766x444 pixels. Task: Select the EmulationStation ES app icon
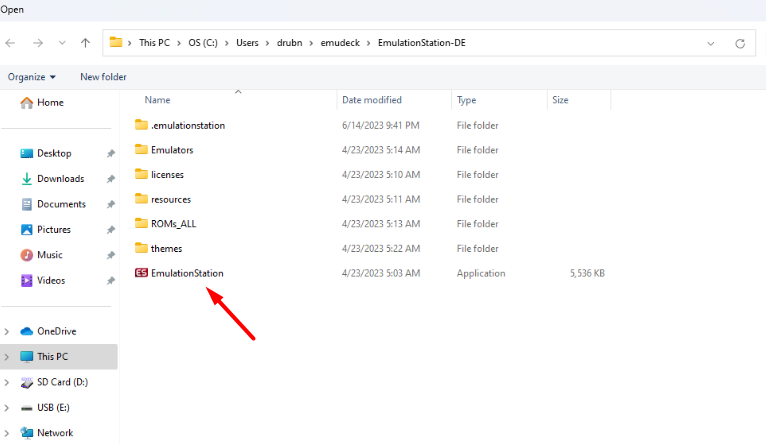coord(141,273)
